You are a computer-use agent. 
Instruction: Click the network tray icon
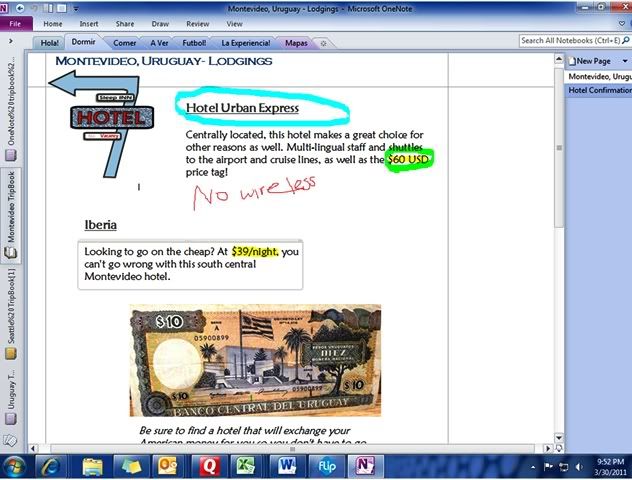[x=564, y=467]
